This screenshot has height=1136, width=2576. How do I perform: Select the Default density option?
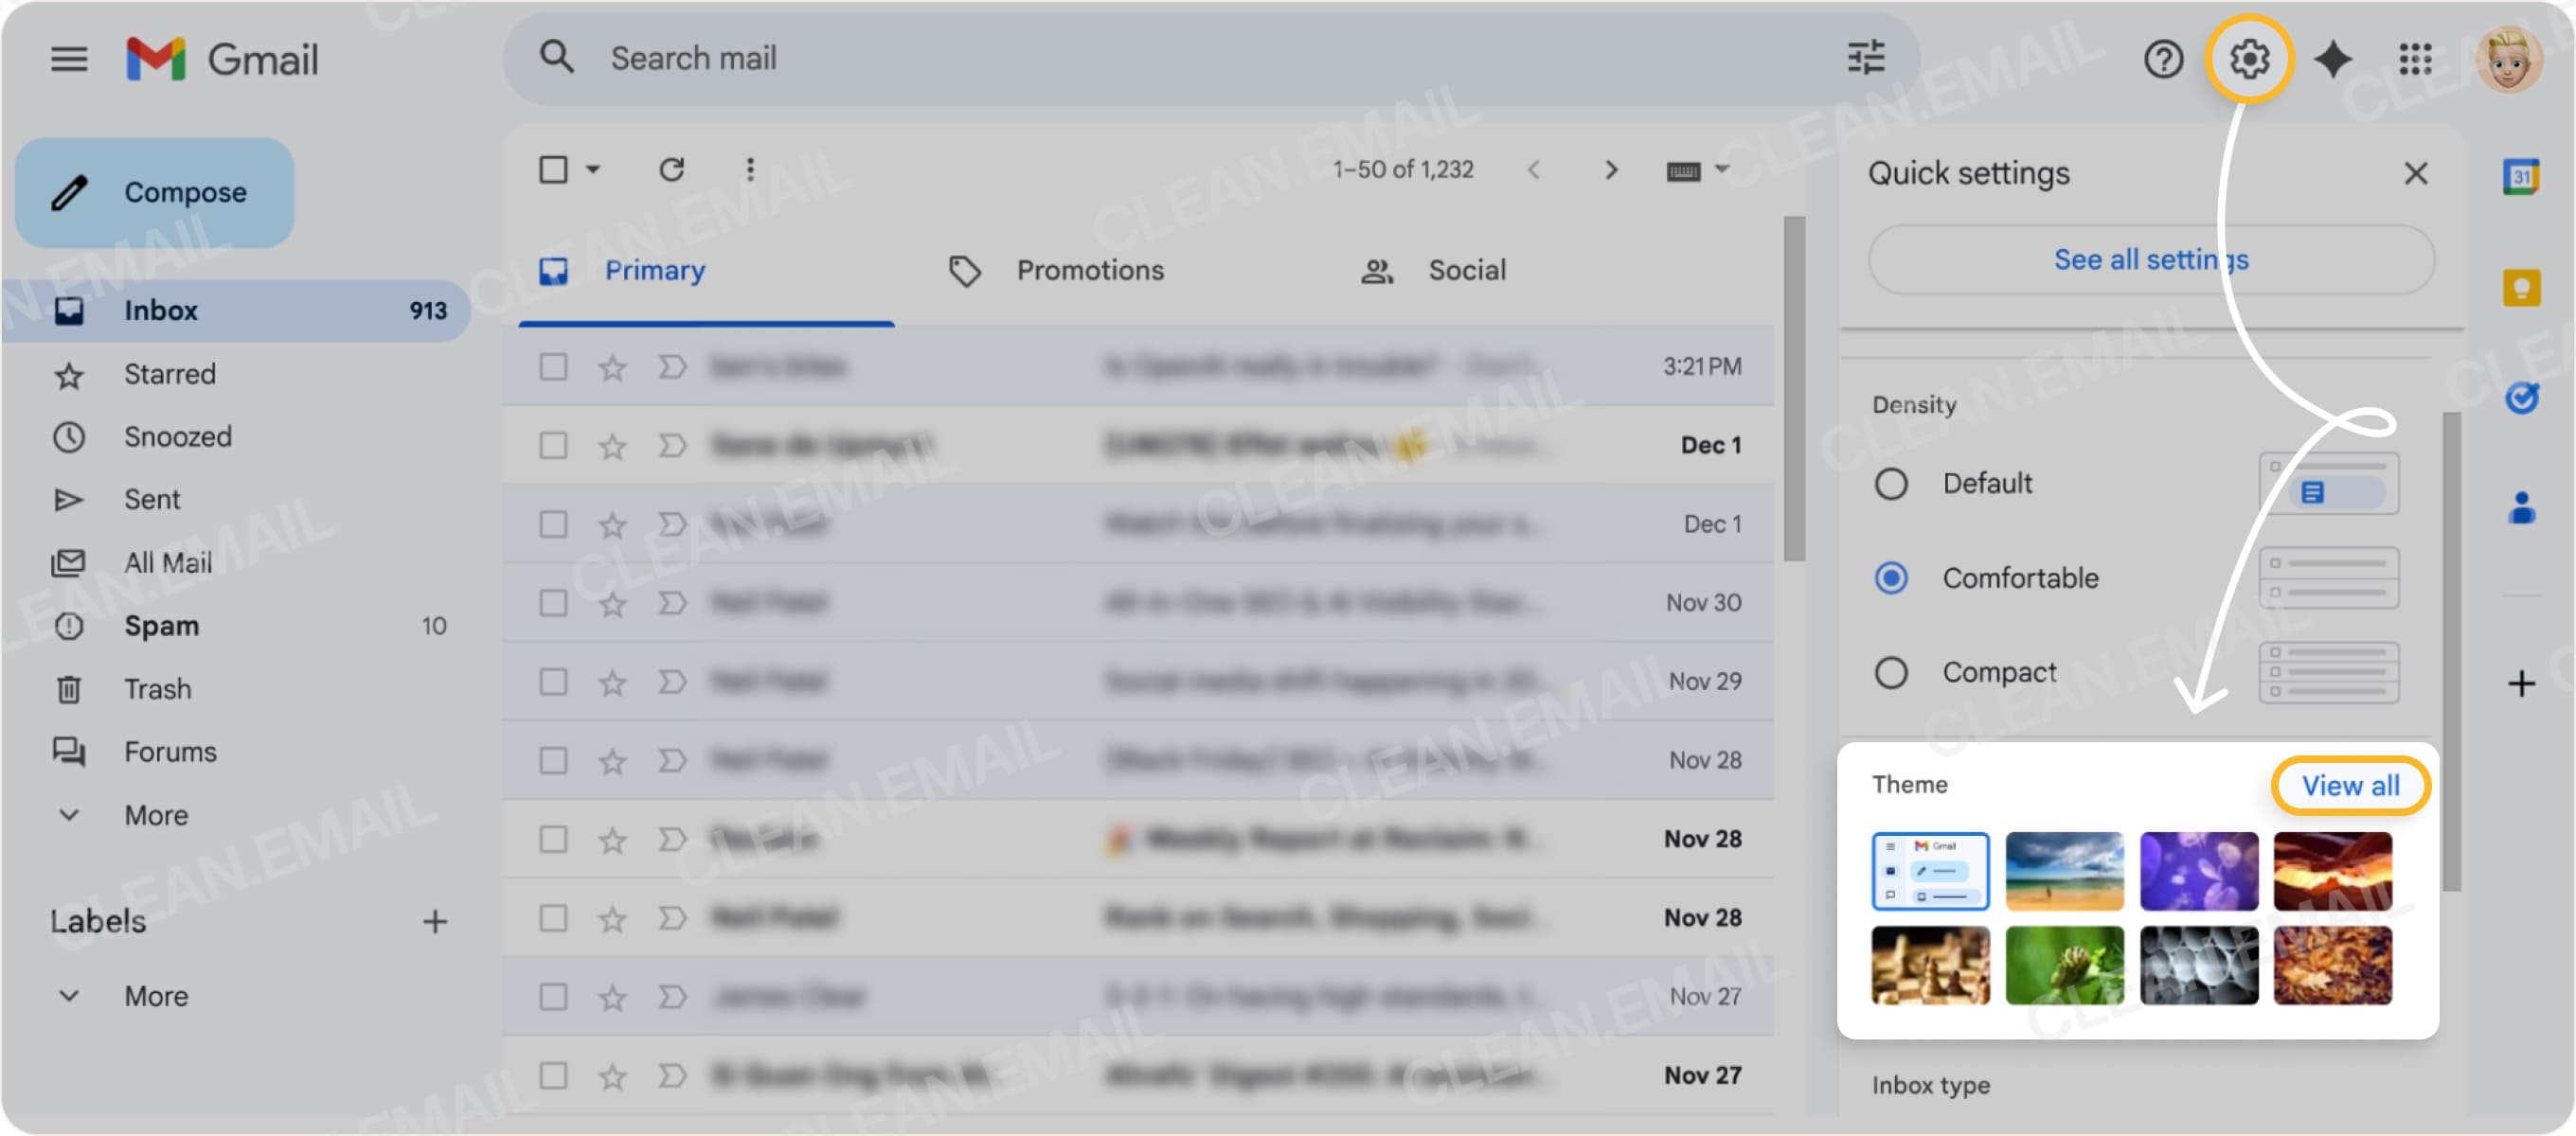[x=1890, y=484]
